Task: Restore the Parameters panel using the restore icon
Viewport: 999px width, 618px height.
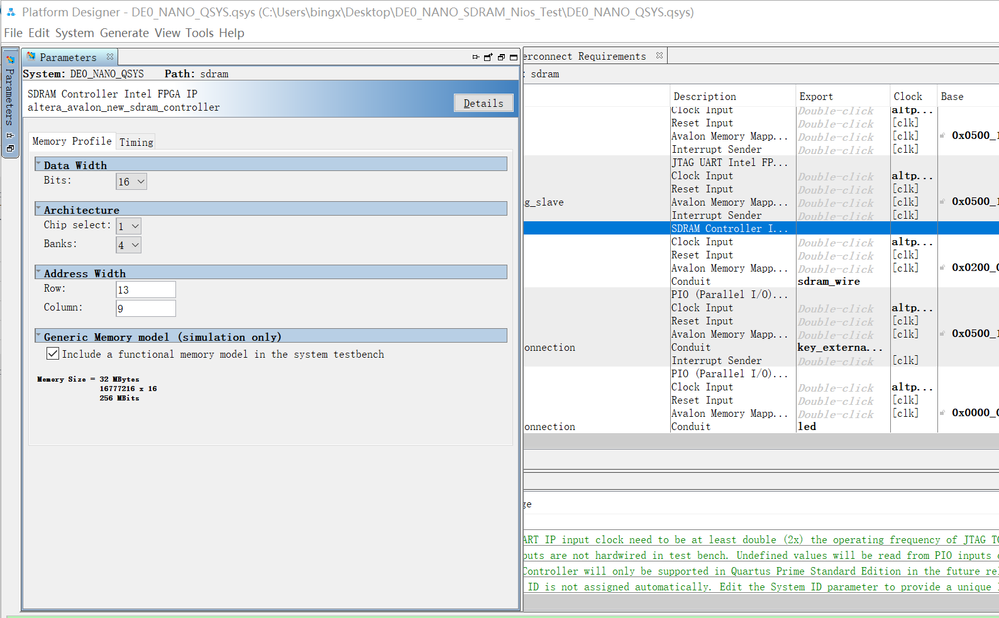Action: pyautogui.click(x=500, y=57)
